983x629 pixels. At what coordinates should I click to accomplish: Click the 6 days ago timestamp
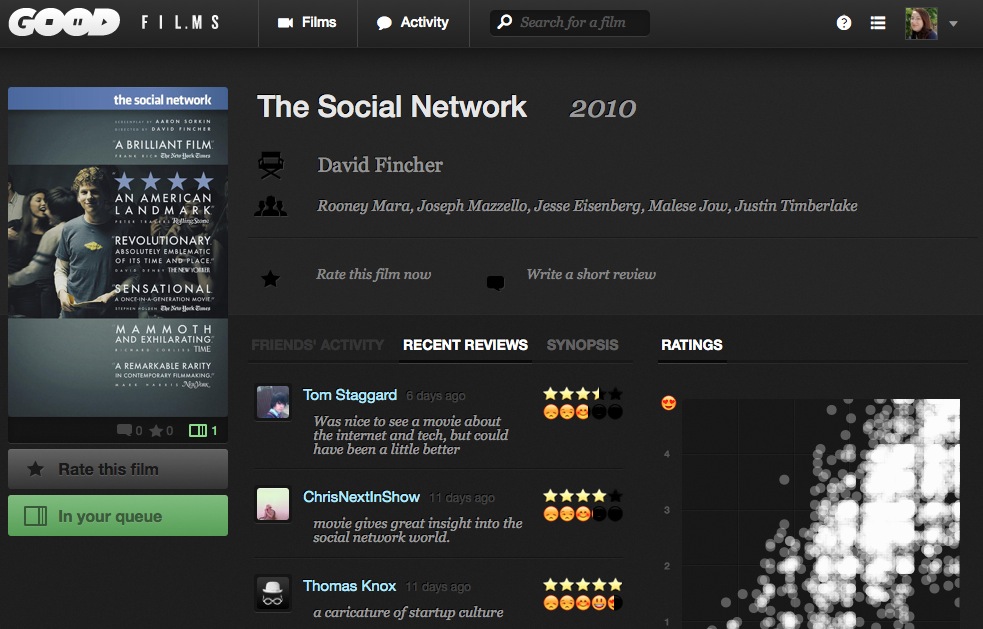tap(436, 396)
